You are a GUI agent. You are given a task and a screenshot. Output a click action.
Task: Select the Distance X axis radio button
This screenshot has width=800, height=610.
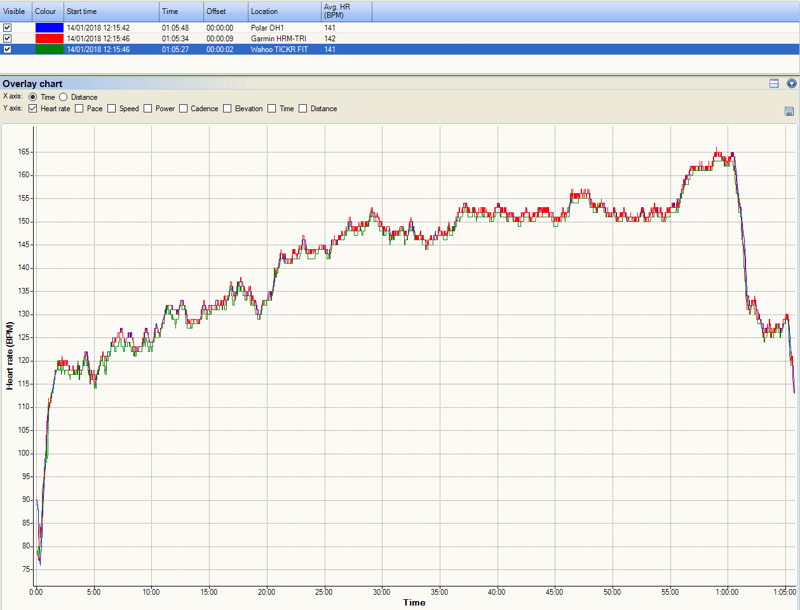[x=63, y=97]
